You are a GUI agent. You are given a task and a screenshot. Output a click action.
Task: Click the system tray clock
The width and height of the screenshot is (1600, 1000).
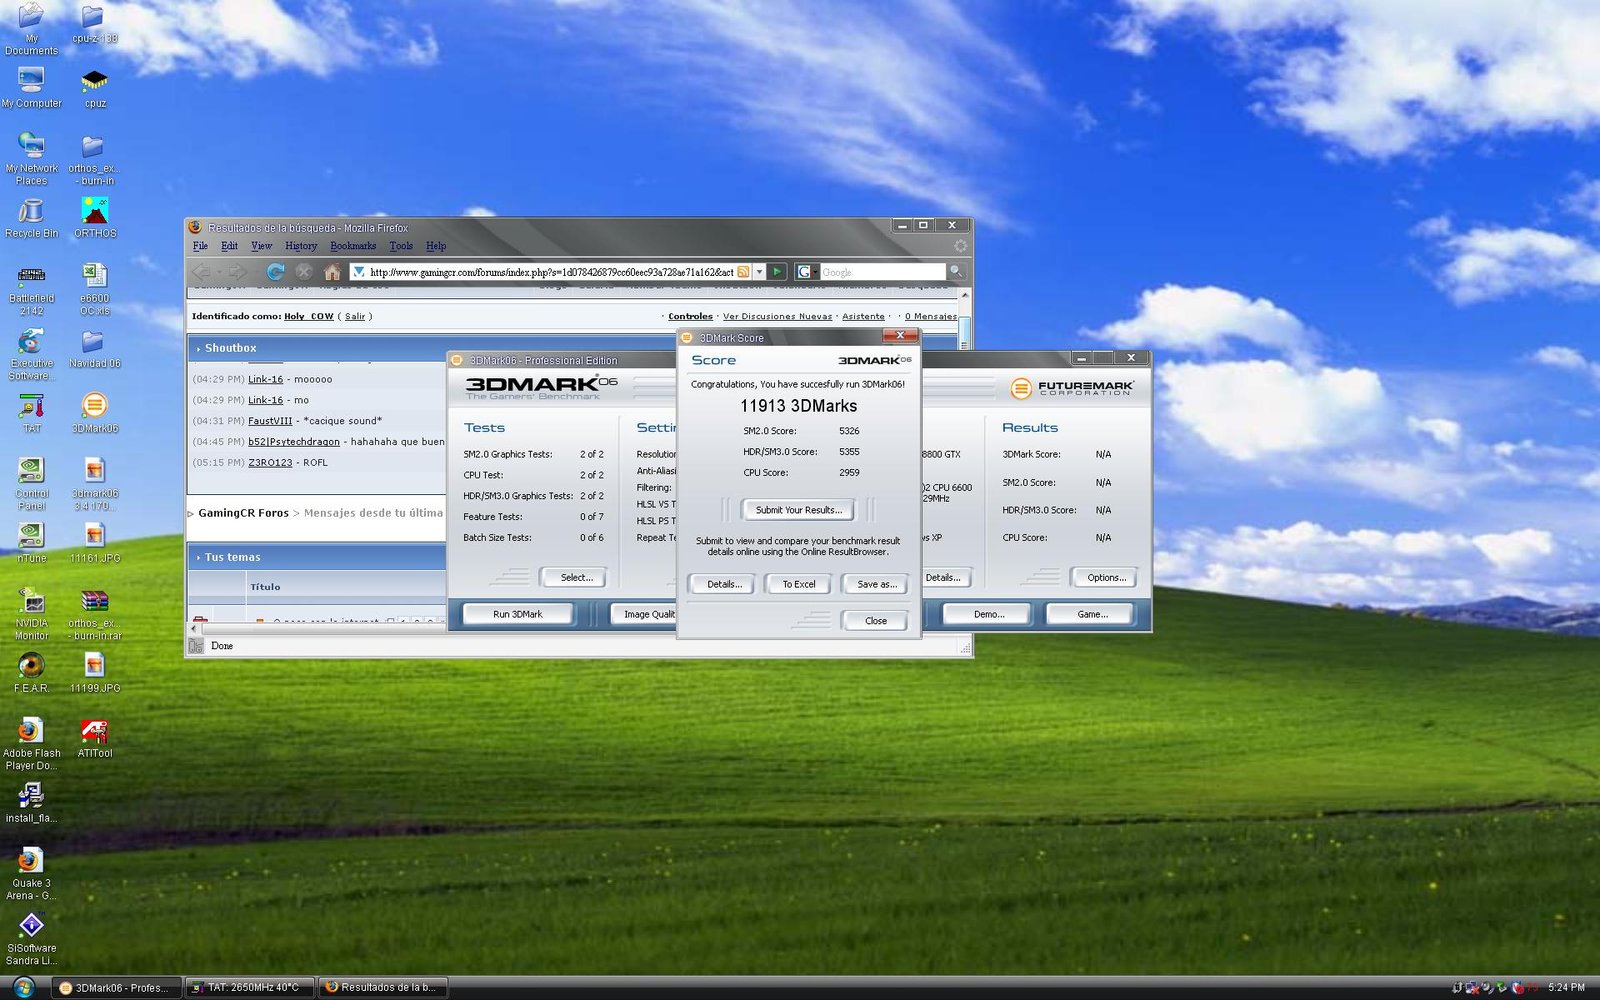1566,988
